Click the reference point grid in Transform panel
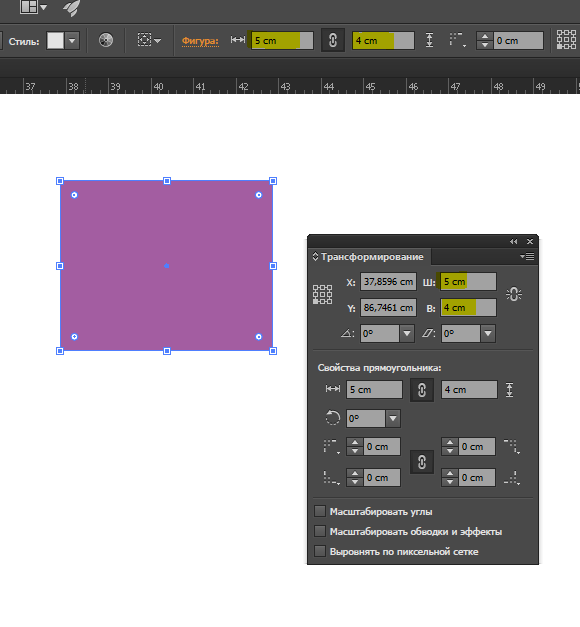Image resolution: width=580 pixels, height=627 pixels. pos(322,295)
